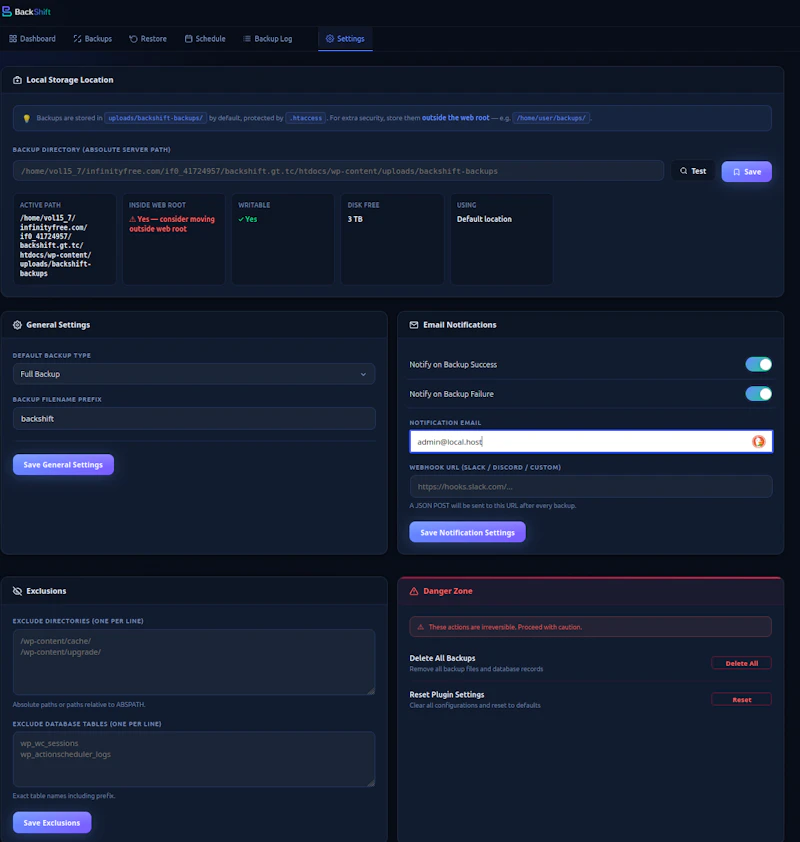Click Delete All backups button
The height and width of the screenshot is (842, 800).
point(741,663)
